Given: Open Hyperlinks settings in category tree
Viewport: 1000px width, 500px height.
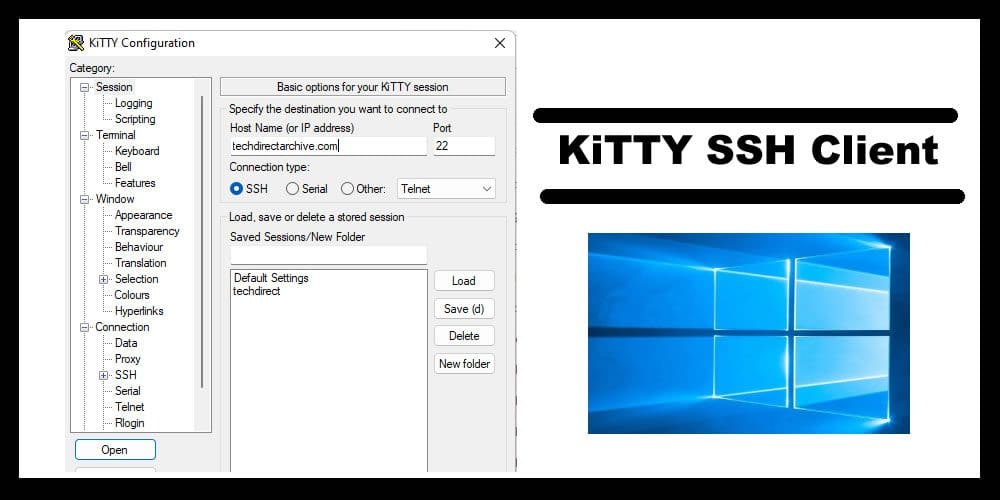Looking at the screenshot, I should (x=138, y=311).
